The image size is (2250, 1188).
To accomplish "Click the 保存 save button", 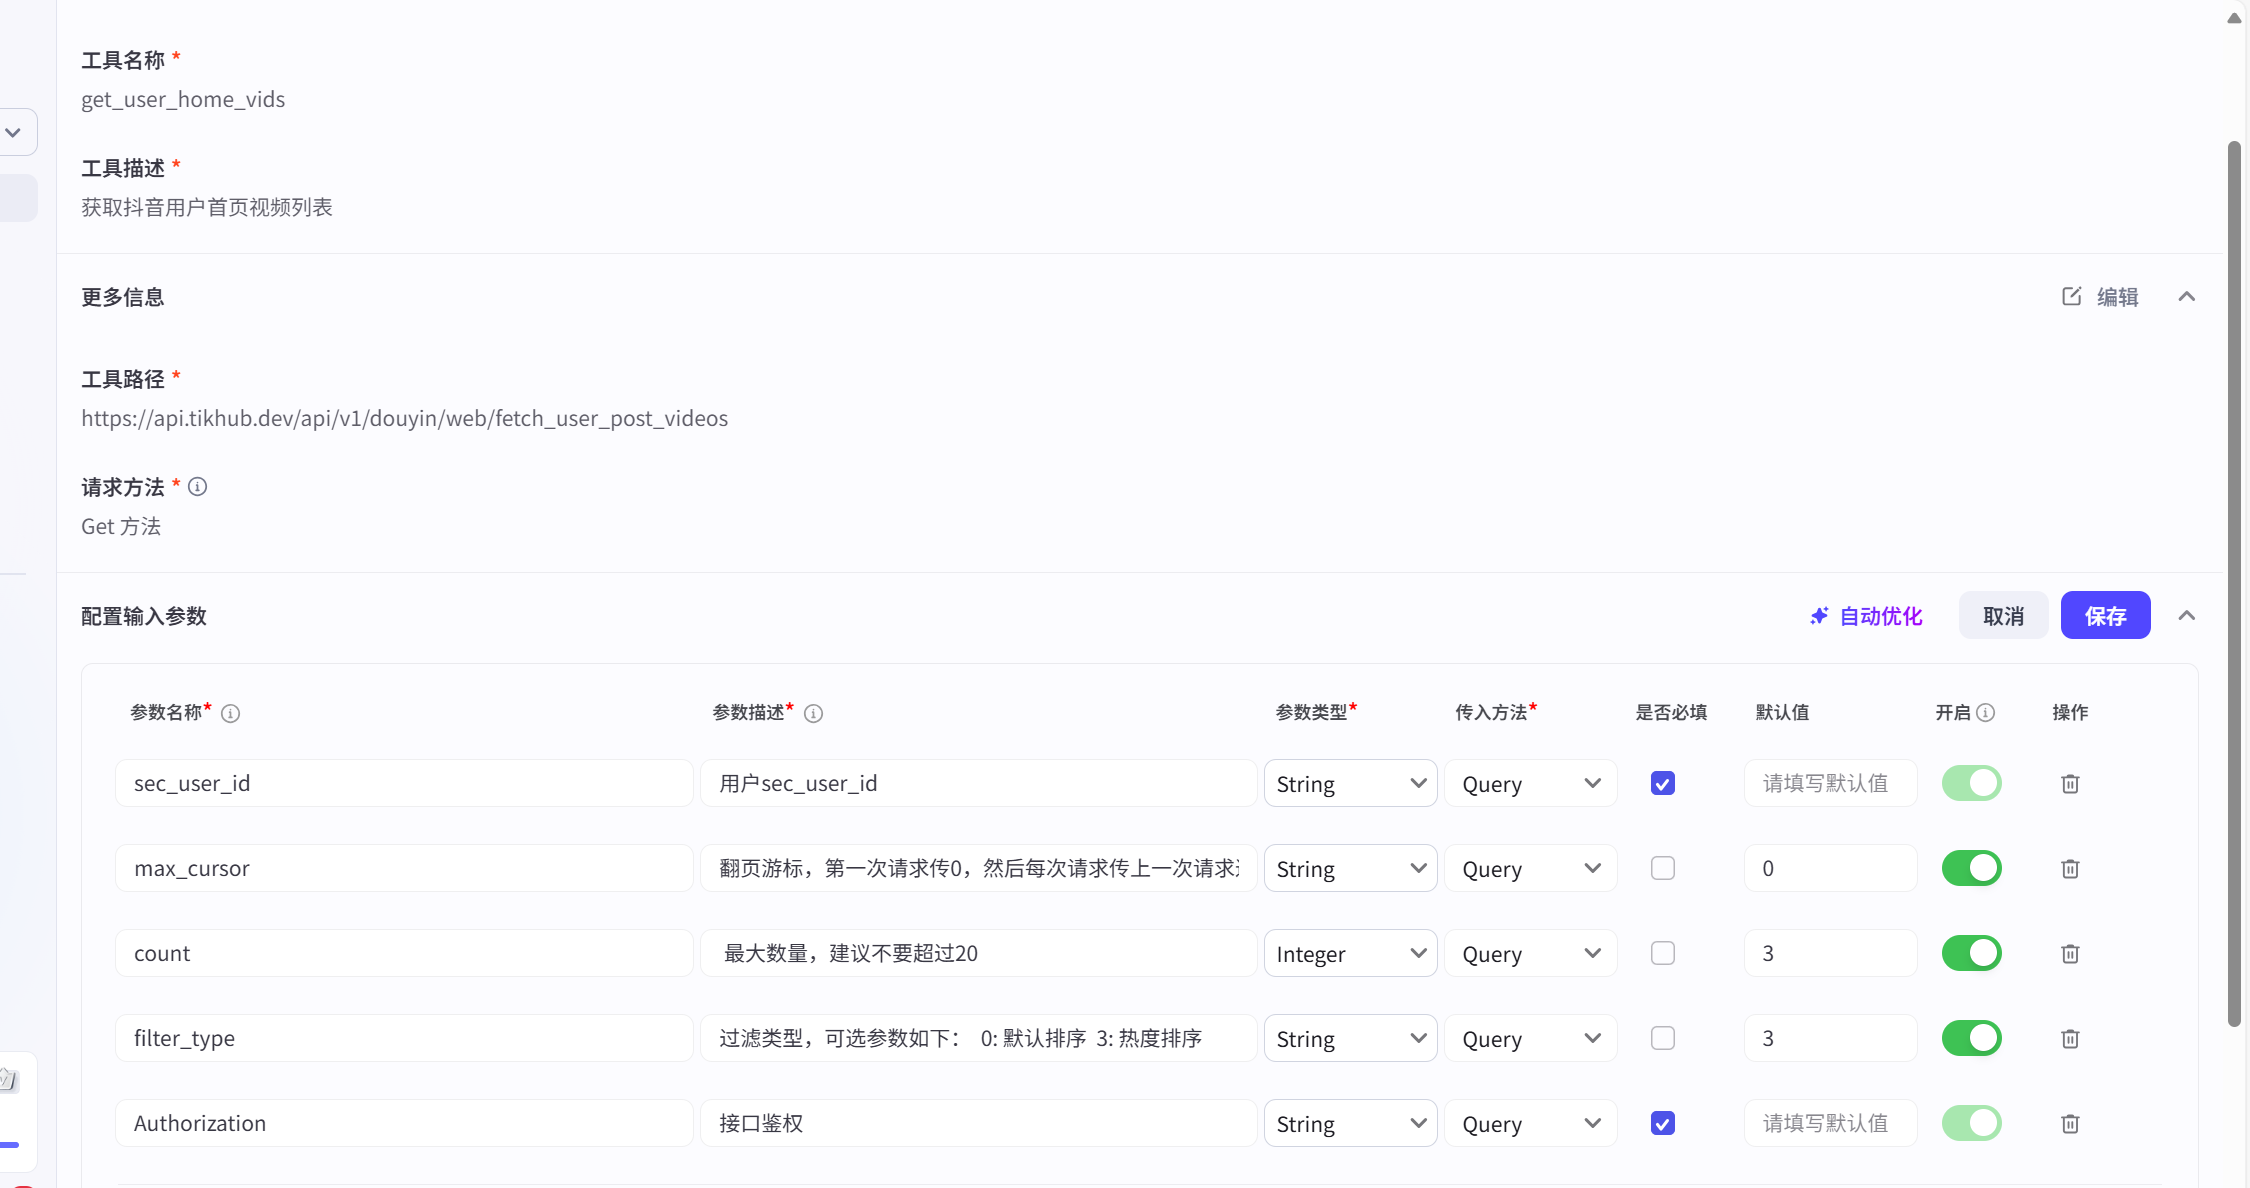I will [2105, 616].
